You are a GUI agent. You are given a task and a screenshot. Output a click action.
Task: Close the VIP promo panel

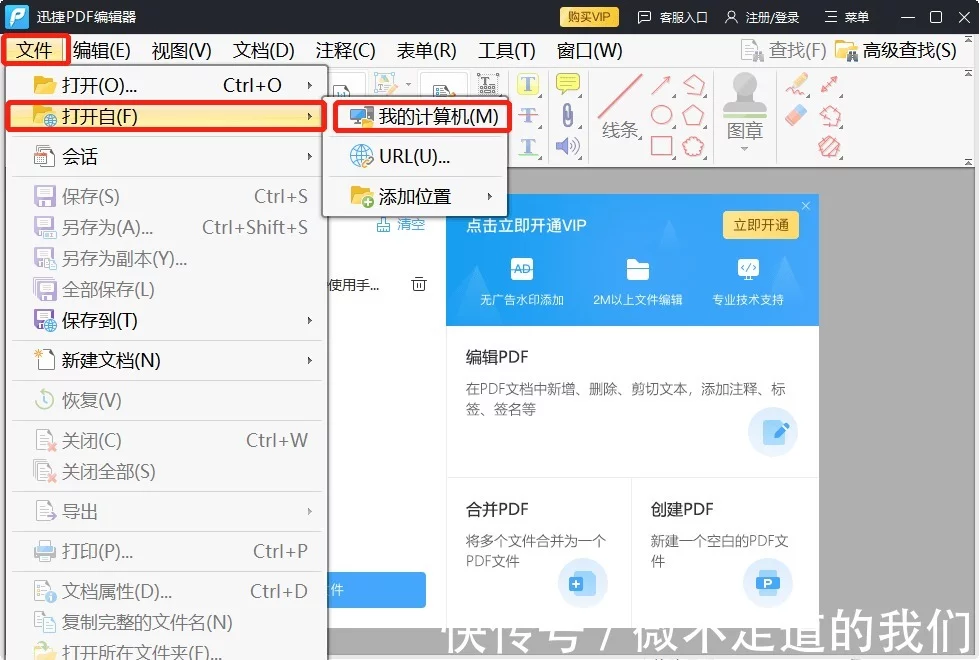(806, 206)
